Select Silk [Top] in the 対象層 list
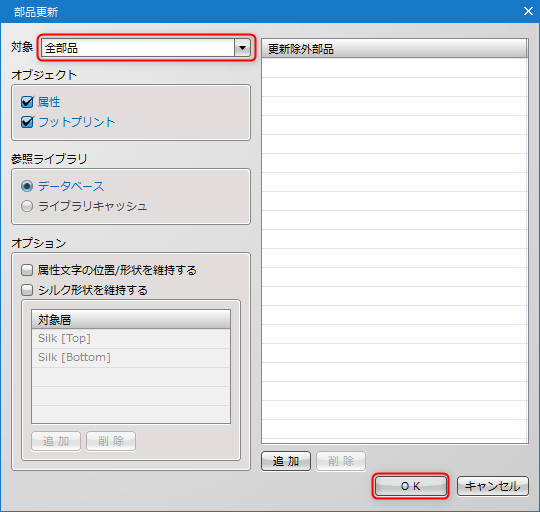540x512 pixels. coord(131,338)
